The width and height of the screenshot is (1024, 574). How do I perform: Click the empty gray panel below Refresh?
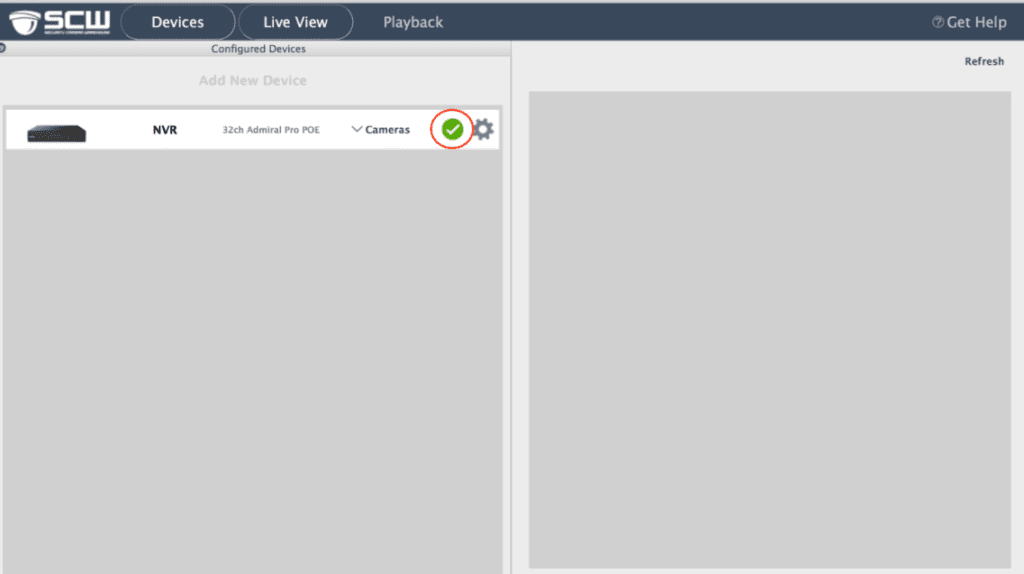coord(769,330)
